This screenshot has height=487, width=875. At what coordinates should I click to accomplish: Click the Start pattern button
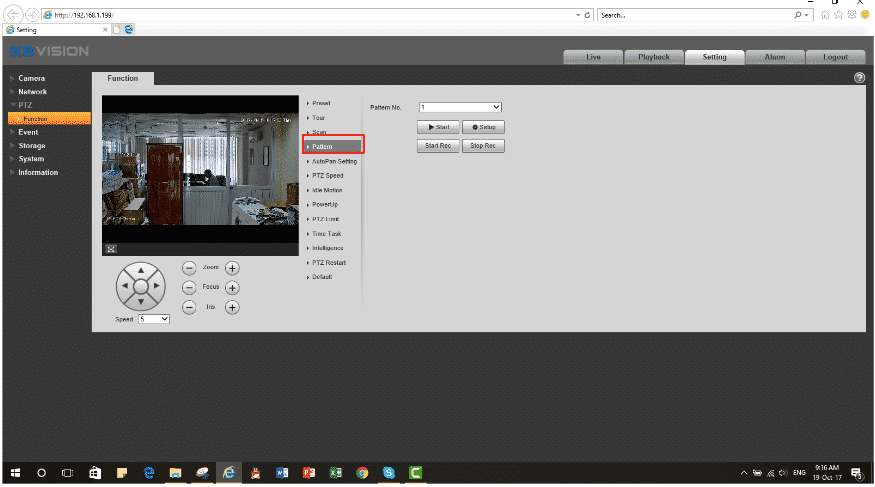[x=437, y=127]
